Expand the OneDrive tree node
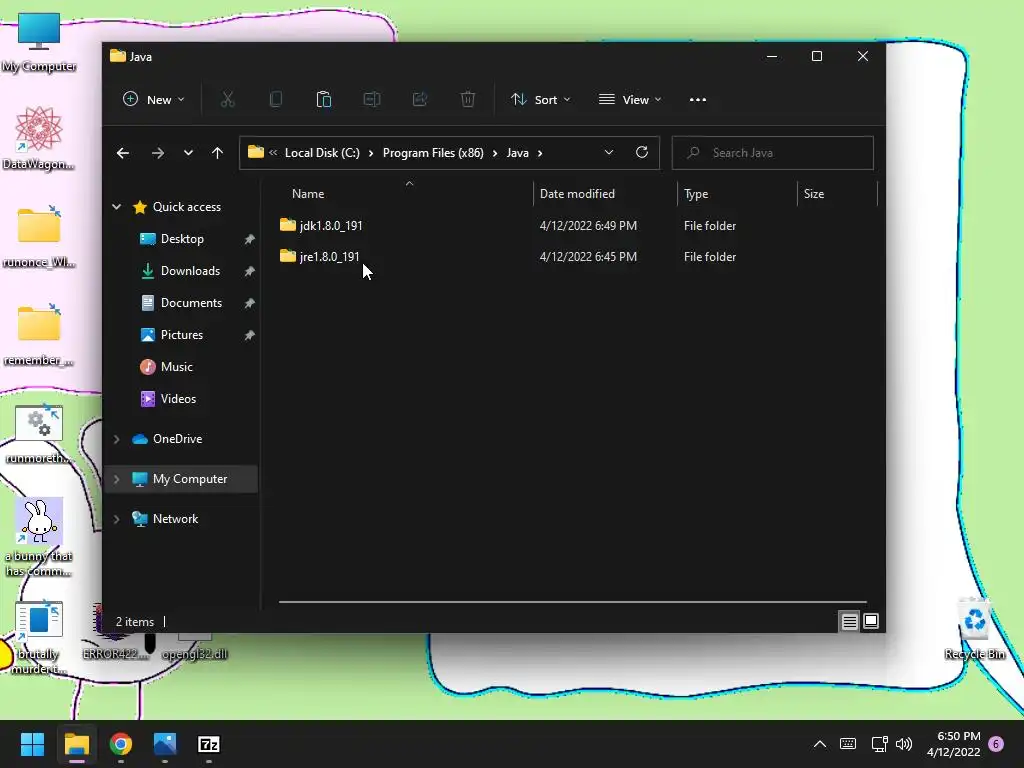The width and height of the screenshot is (1024, 768). 117,439
